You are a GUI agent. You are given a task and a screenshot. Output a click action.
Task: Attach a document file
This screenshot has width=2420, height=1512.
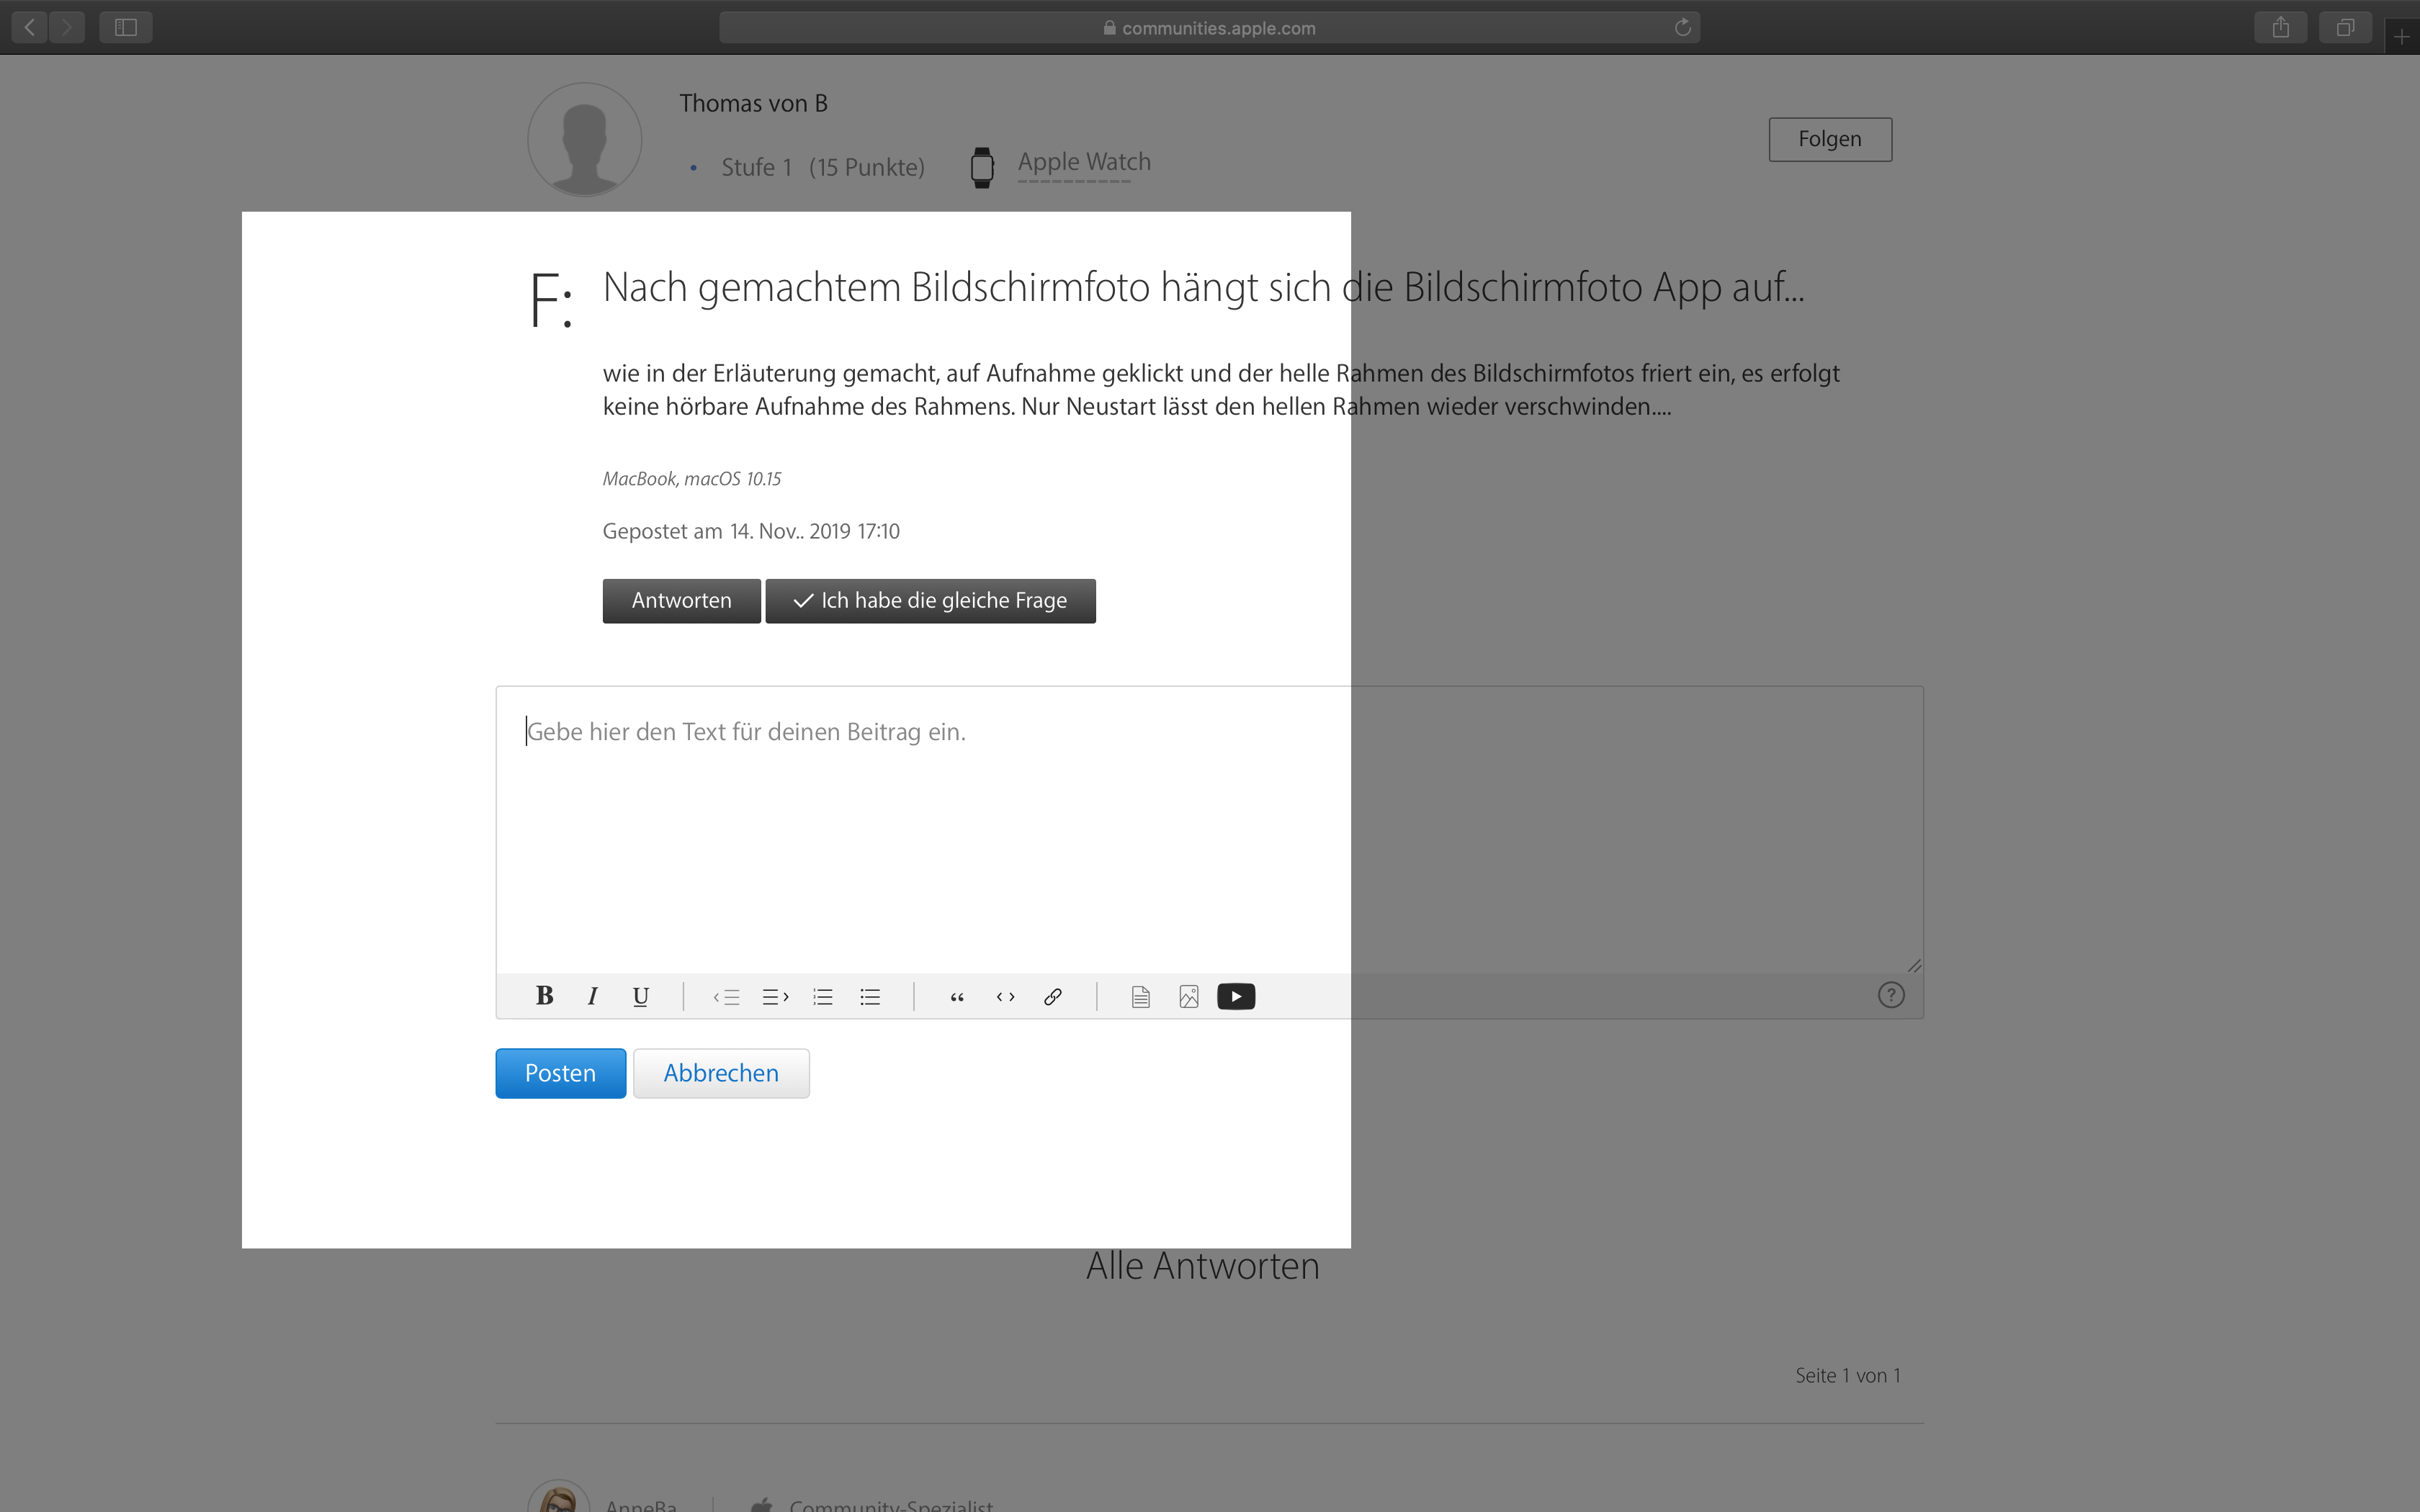tap(1140, 997)
